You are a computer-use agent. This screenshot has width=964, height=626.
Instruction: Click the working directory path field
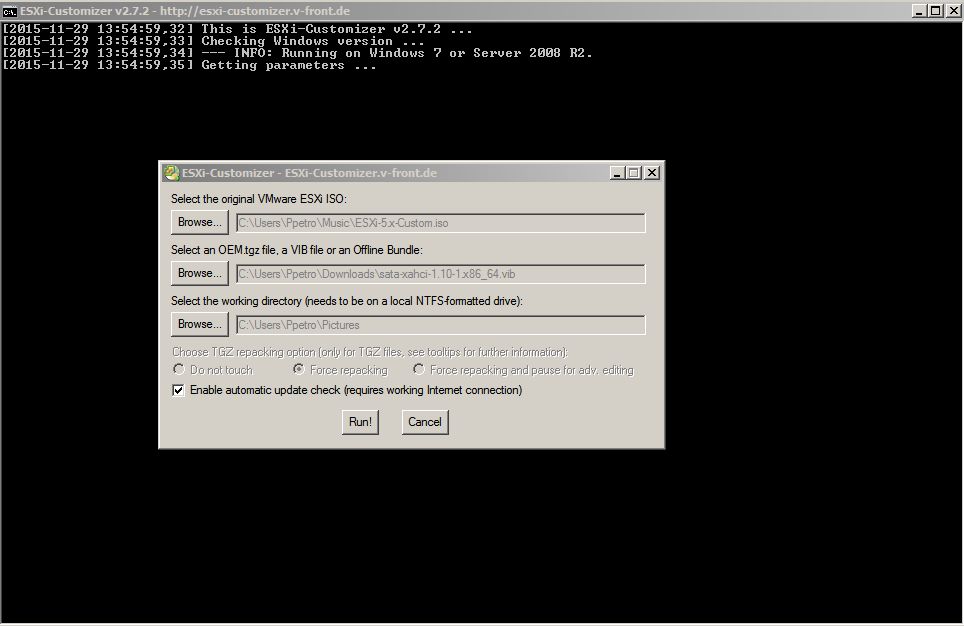[x=441, y=325]
